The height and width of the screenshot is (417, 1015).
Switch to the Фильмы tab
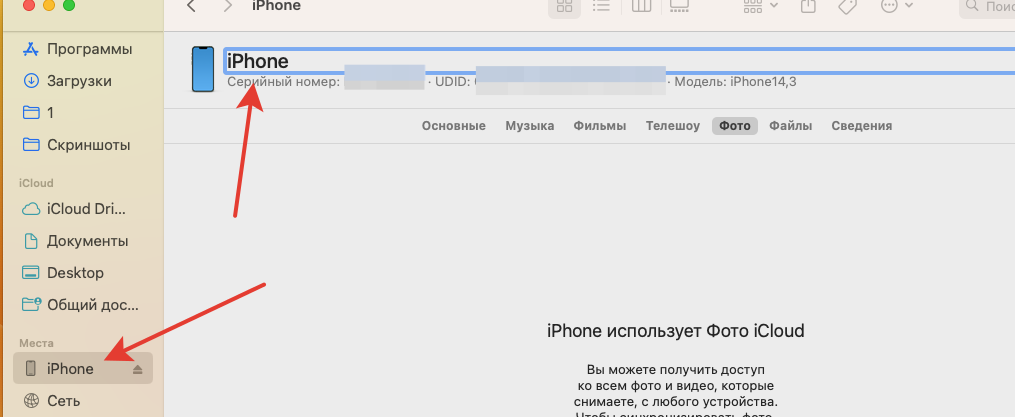599,126
